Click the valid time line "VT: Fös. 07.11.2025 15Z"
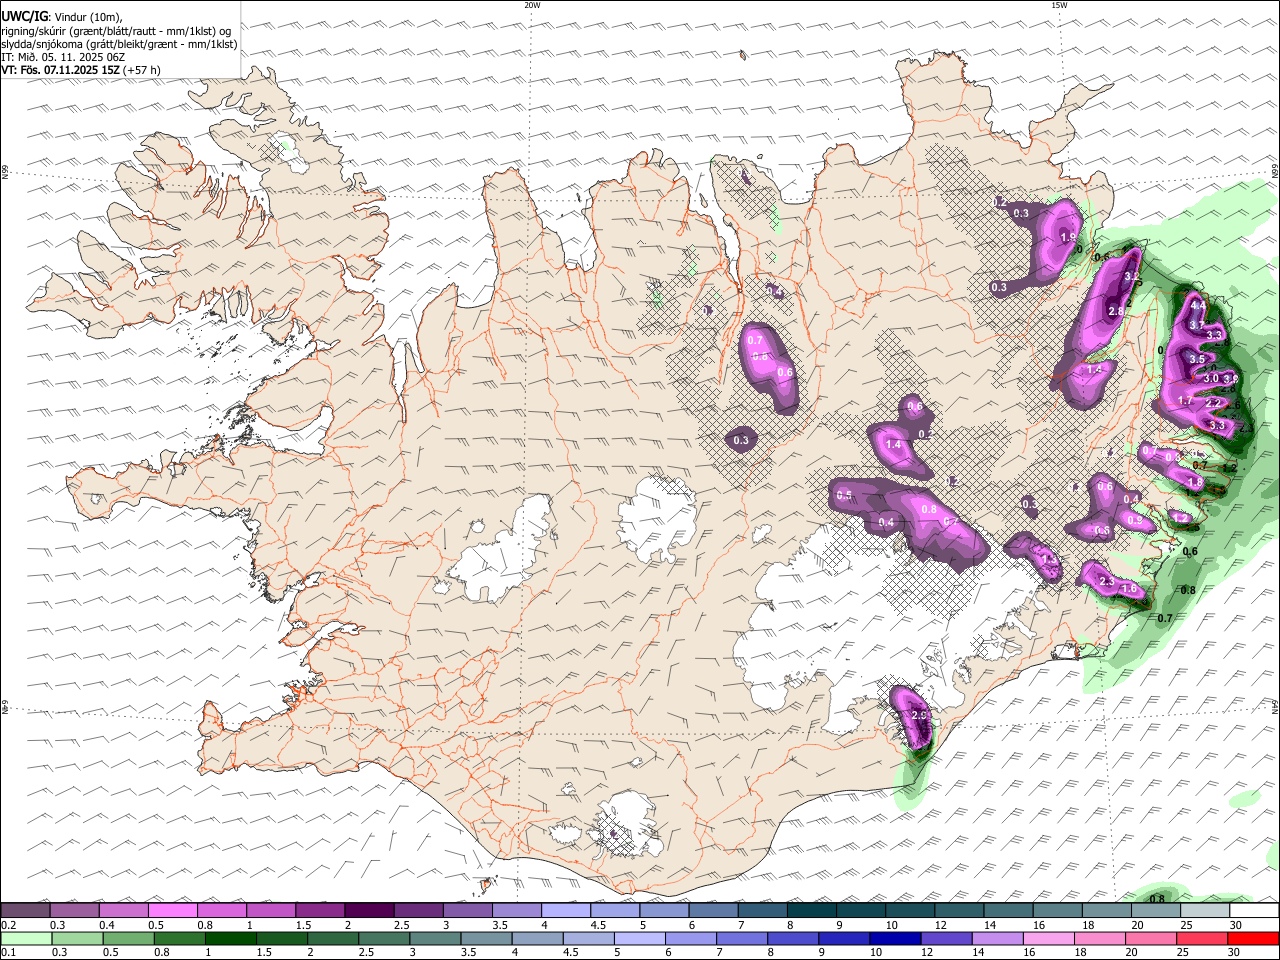This screenshot has height=960, width=1280. 60,70
